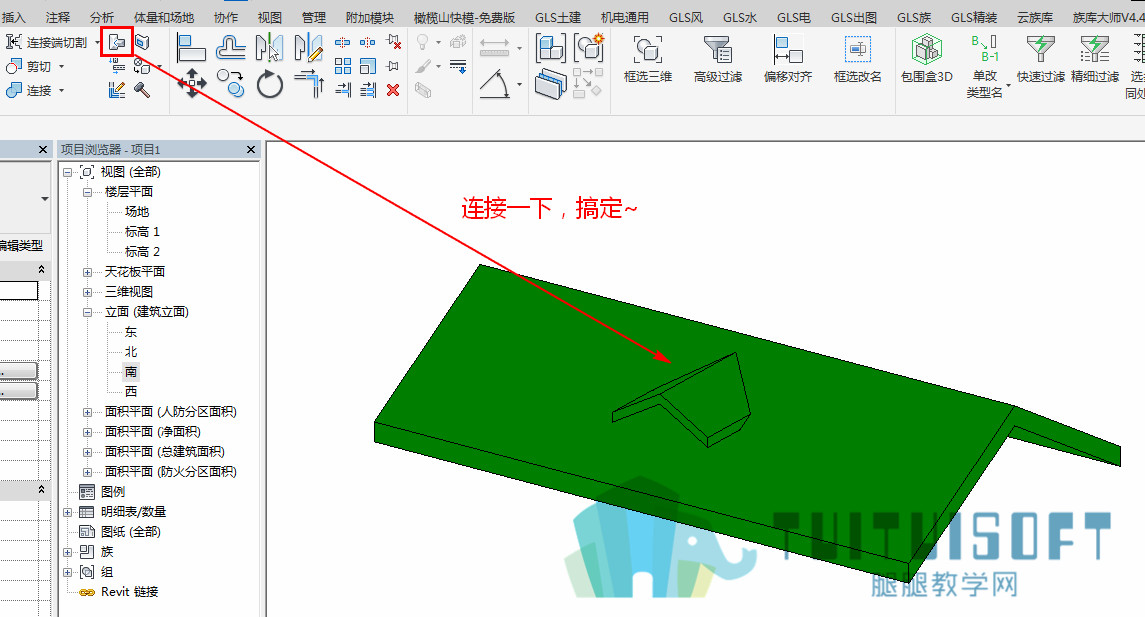Viewport: 1145px width, 617px height.
Task: Activate the Move tool
Action: pyautogui.click(x=191, y=83)
